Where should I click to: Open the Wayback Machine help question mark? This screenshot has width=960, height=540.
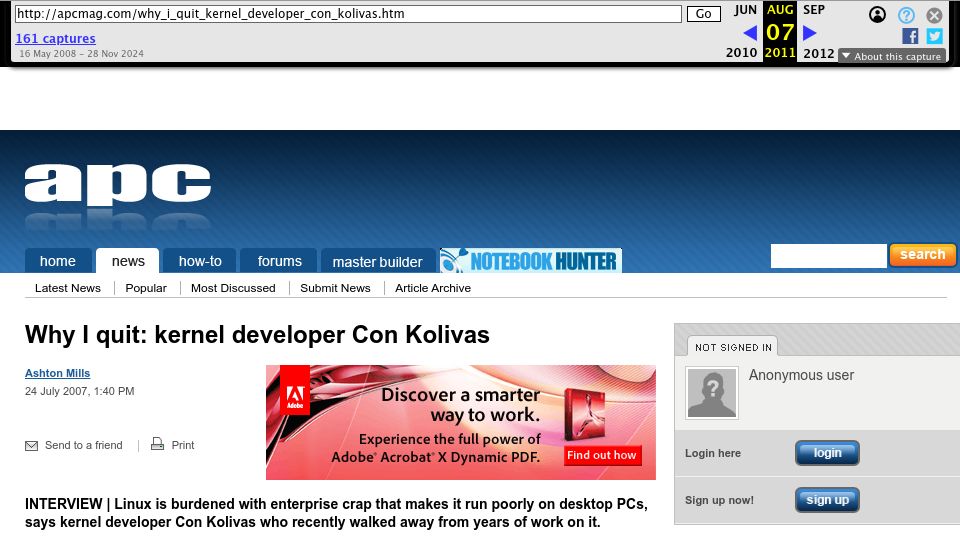tap(906, 15)
